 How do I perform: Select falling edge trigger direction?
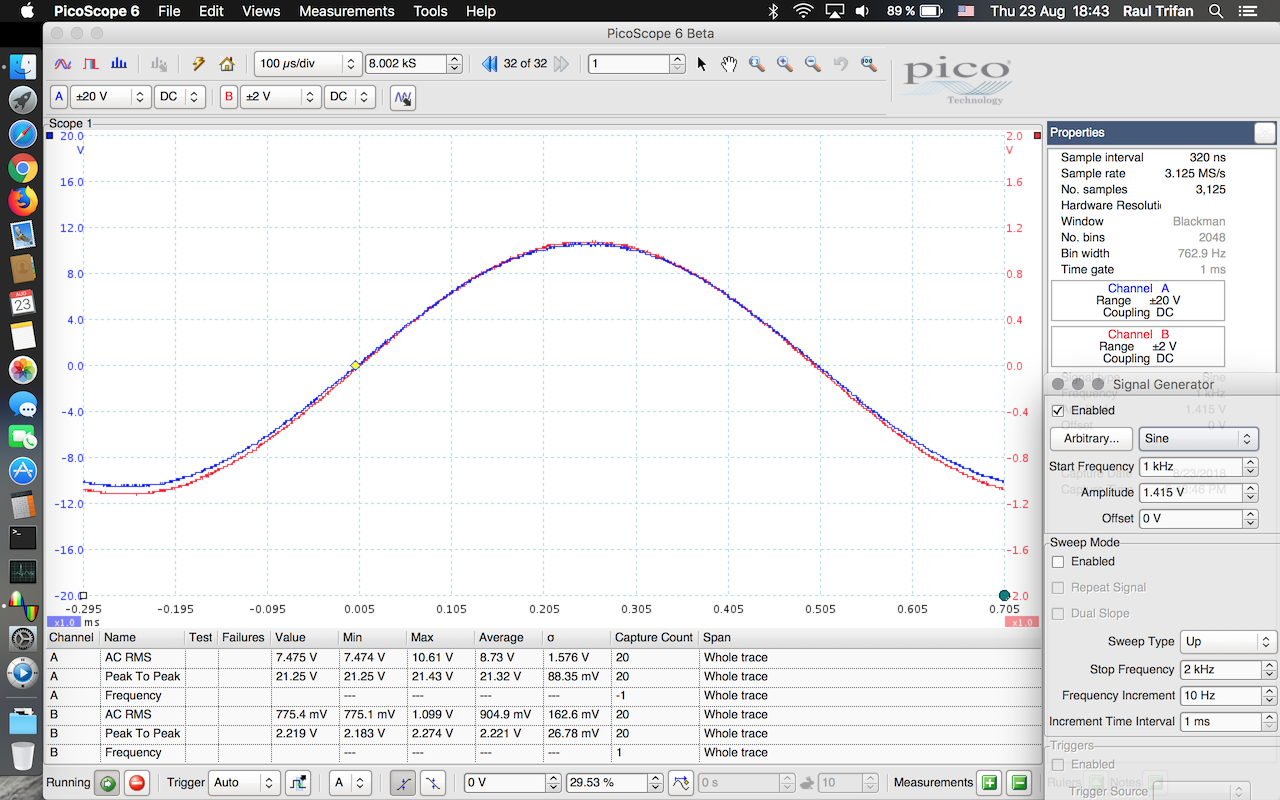click(x=433, y=783)
